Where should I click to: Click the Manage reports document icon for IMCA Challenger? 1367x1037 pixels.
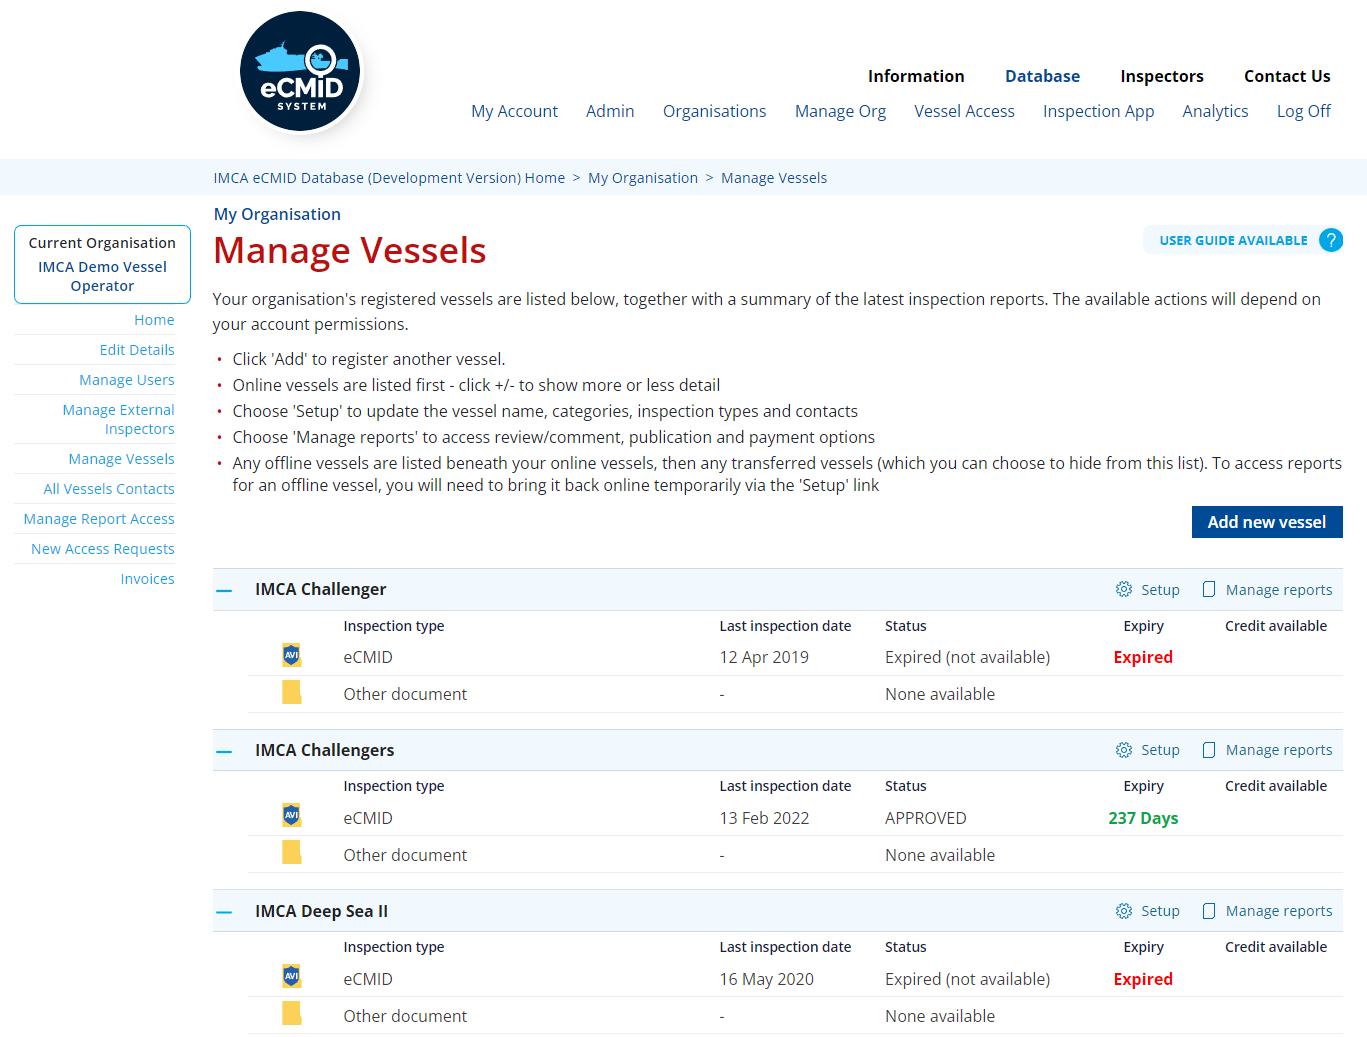(1209, 589)
